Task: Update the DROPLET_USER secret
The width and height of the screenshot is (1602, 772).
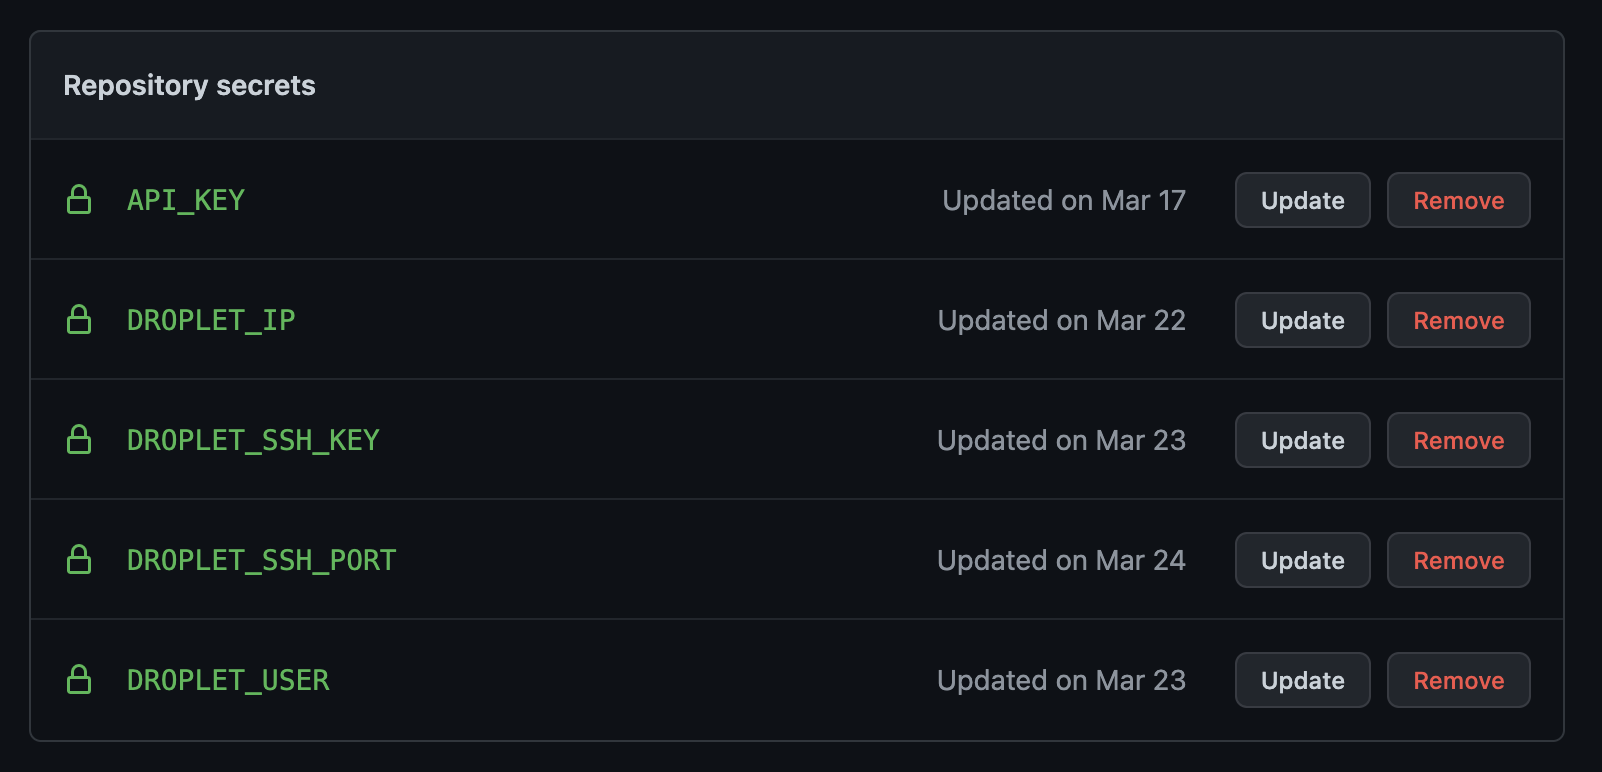Action: [1302, 680]
